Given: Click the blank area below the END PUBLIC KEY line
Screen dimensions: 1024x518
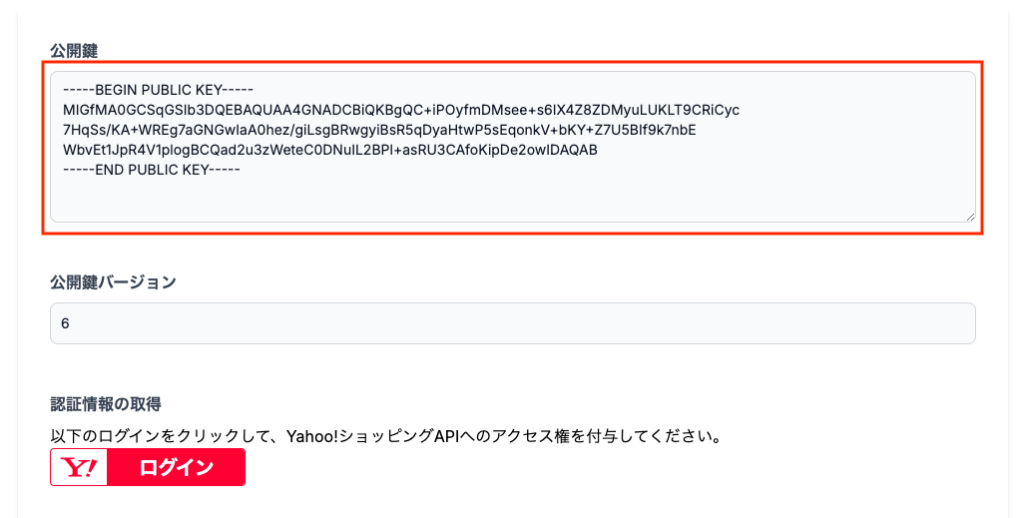Looking at the screenshot, I should pos(500,198).
